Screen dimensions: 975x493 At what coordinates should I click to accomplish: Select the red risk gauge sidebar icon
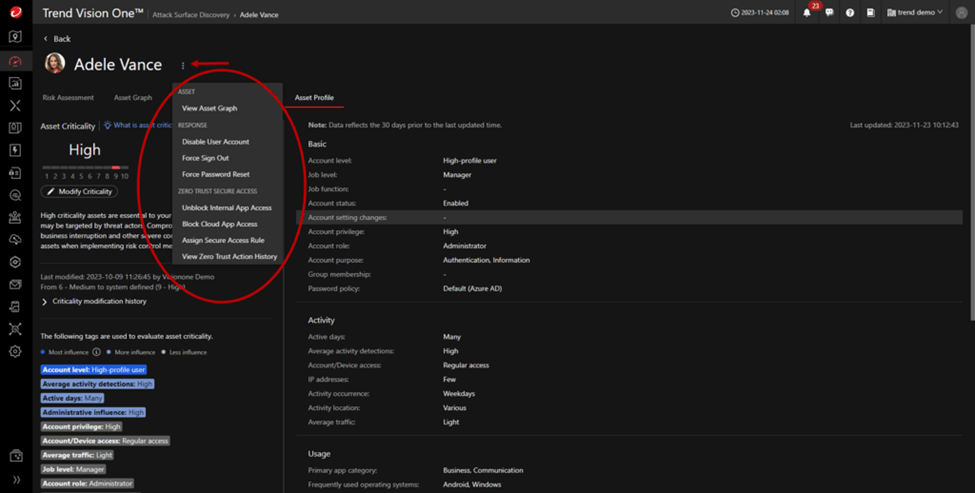pyautogui.click(x=16, y=61)
